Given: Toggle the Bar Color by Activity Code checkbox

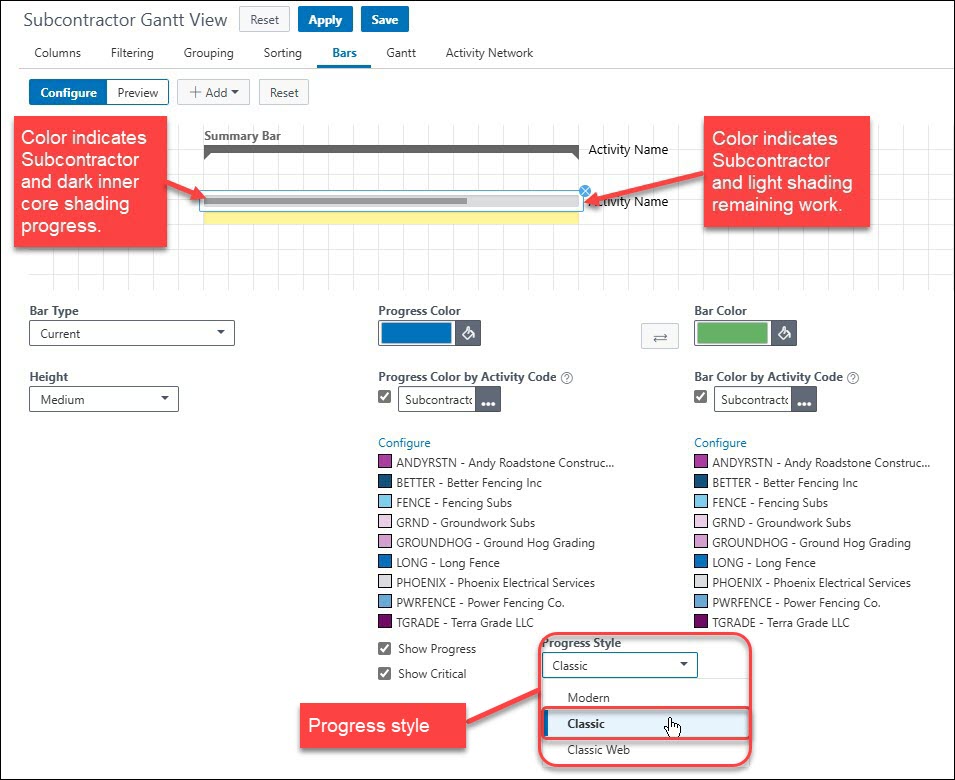Looking at the screenshot, I should [701, 397].
